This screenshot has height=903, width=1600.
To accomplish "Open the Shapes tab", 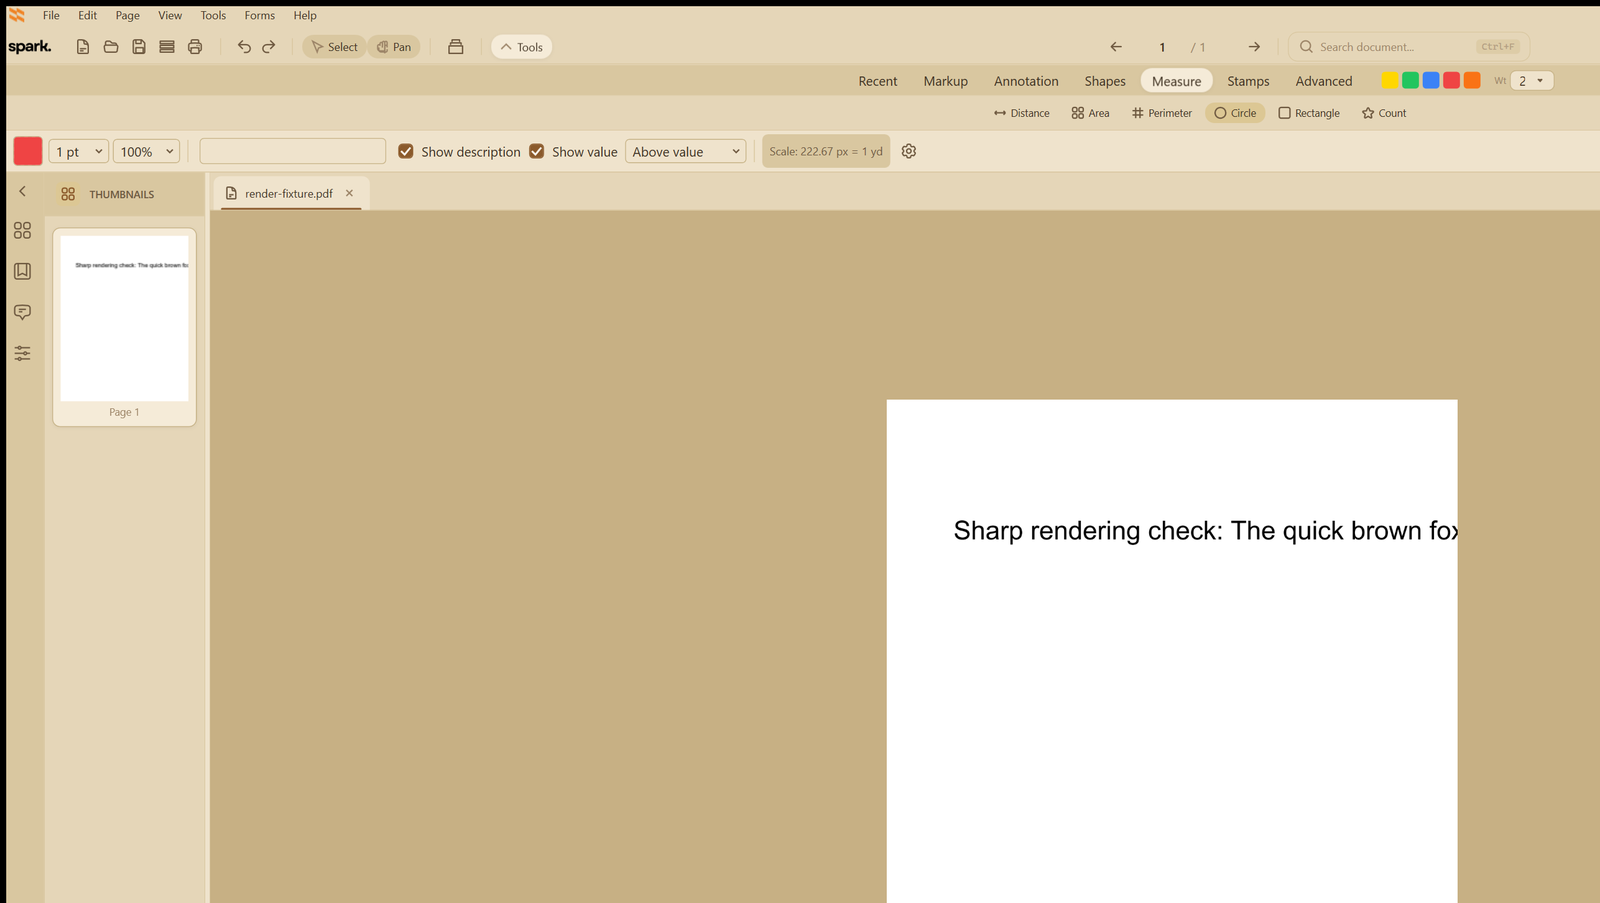I will (1105, 81).
